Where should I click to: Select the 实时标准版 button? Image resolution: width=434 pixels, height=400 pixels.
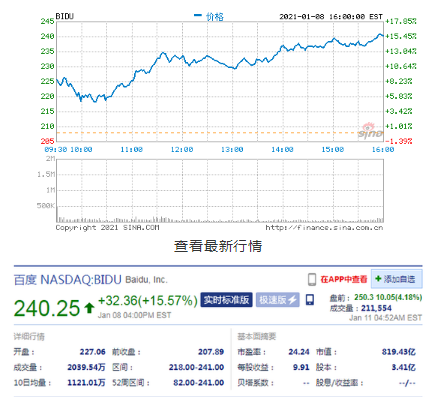pyautogui.click(x=226, y=300)
